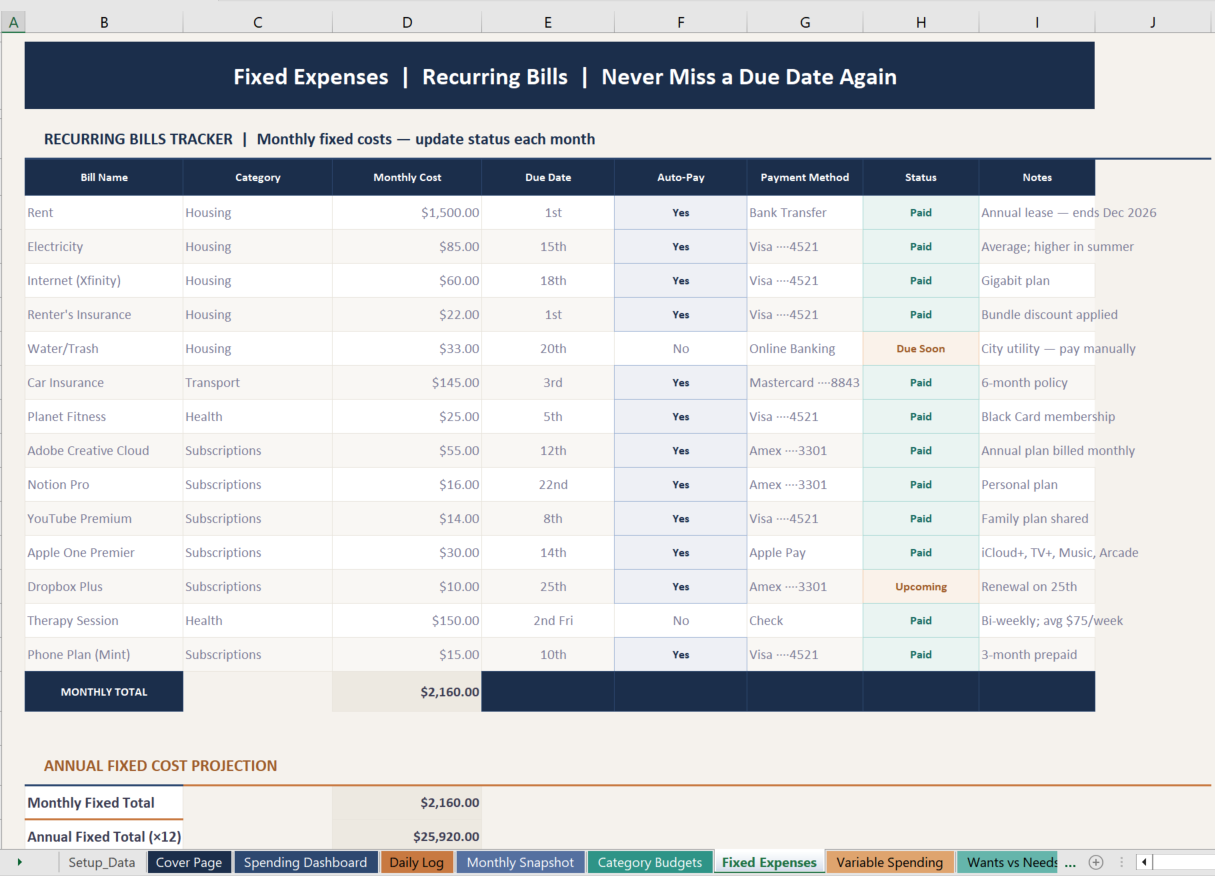Open the Spending Dashboard tab
The width and height of the screenshot is (1215, 876).
point(305,862)
